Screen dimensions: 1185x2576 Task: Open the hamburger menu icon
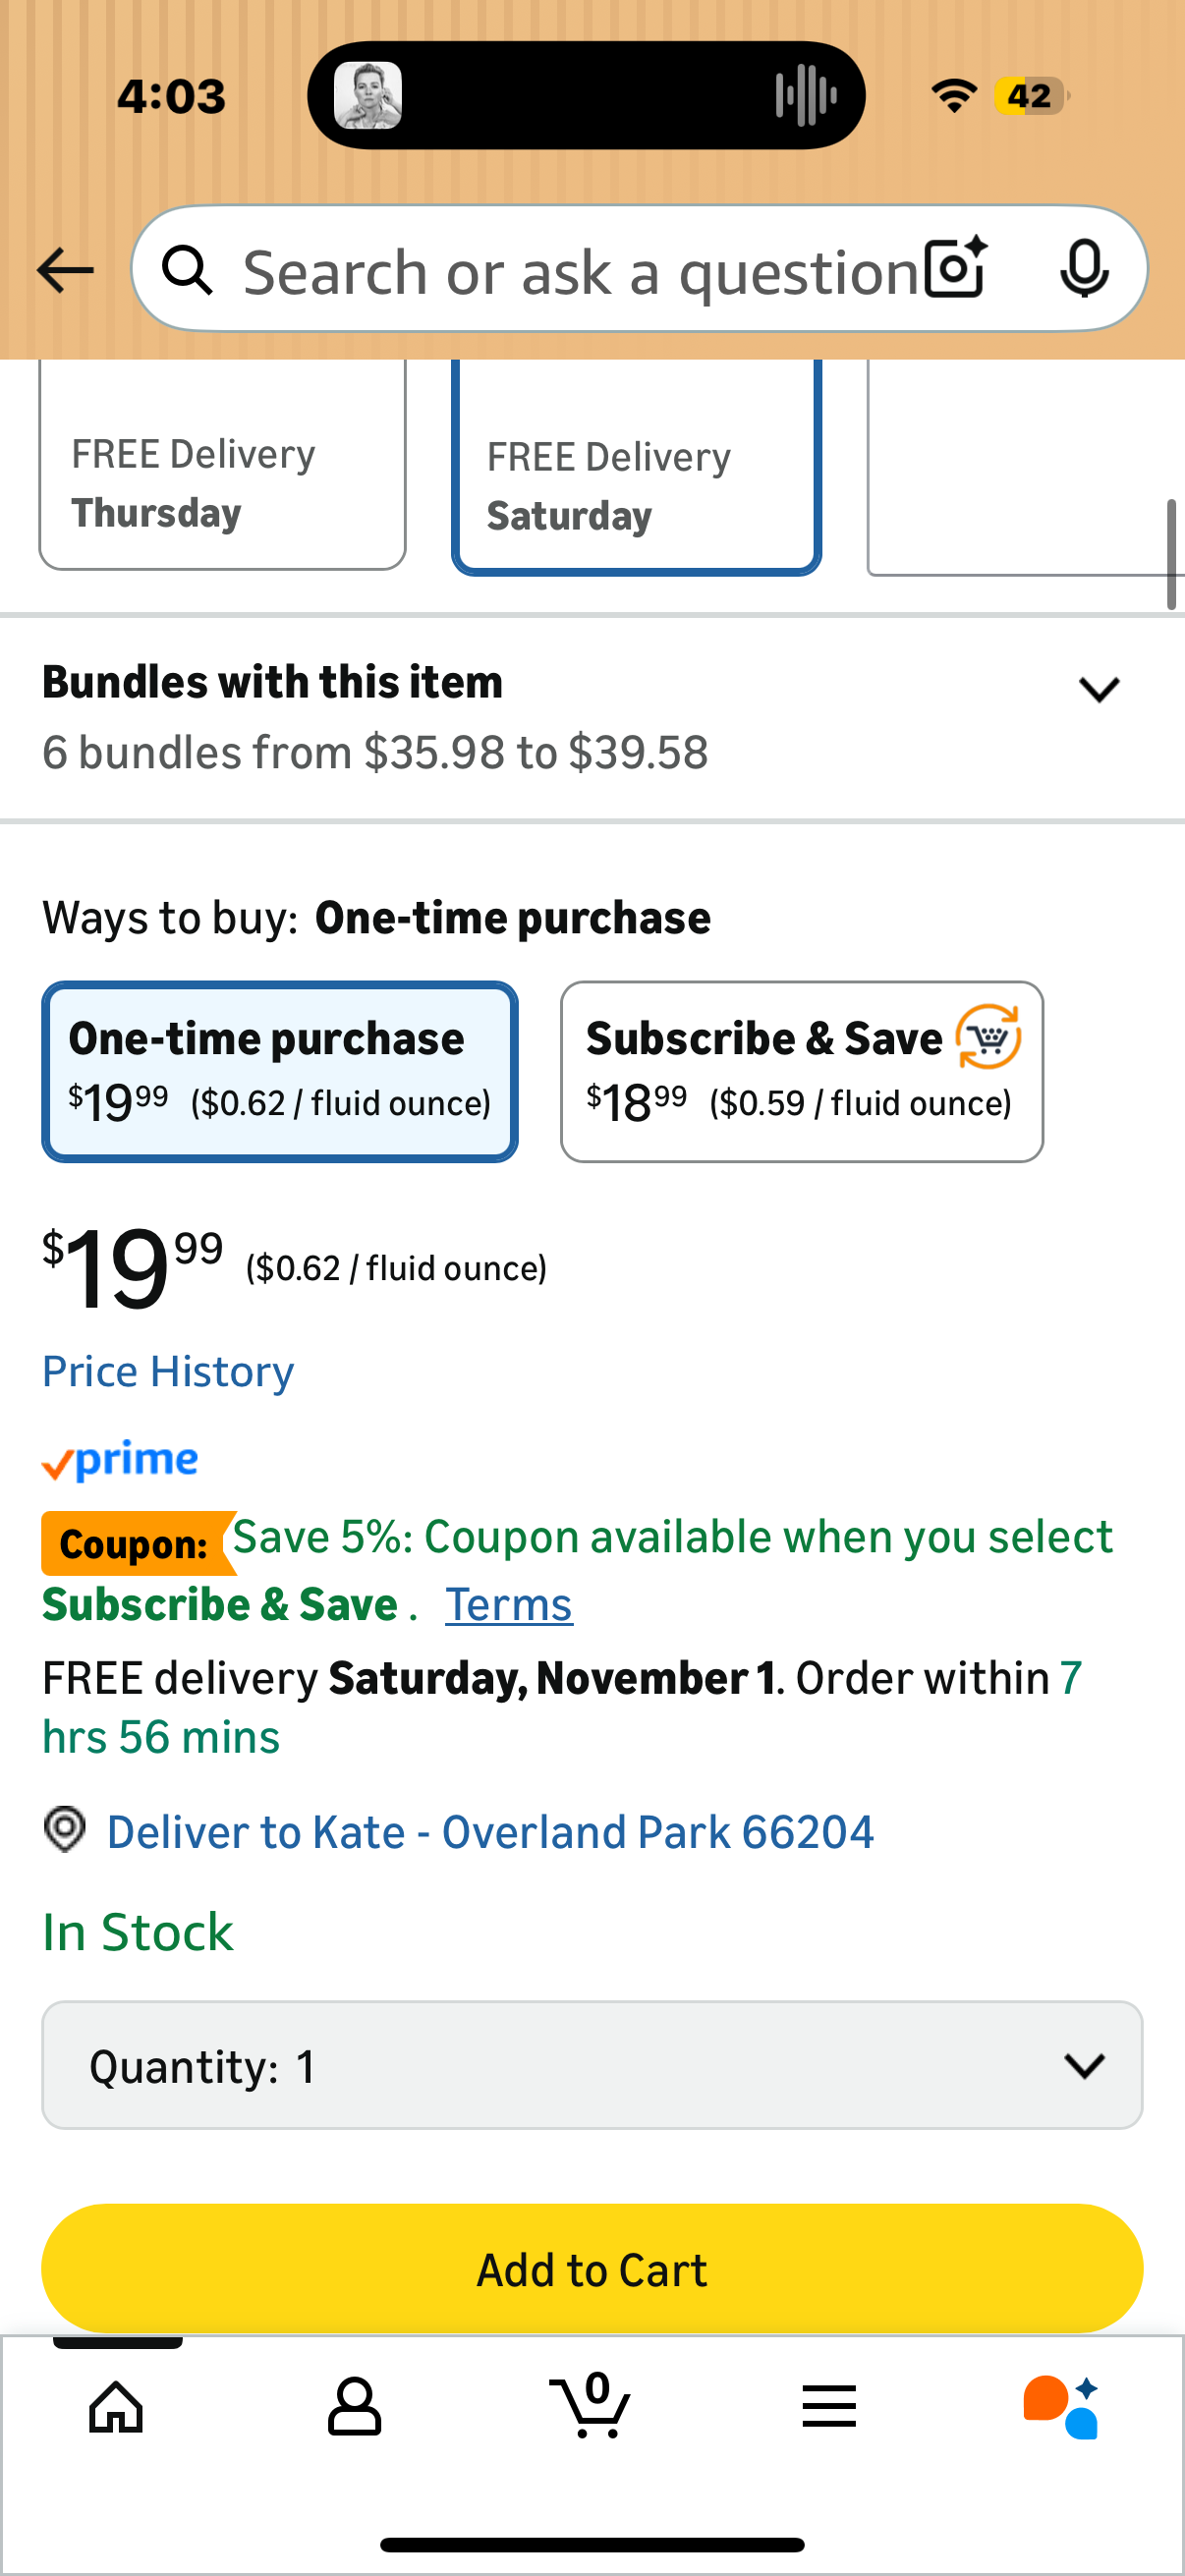[x=829, y=2406]
